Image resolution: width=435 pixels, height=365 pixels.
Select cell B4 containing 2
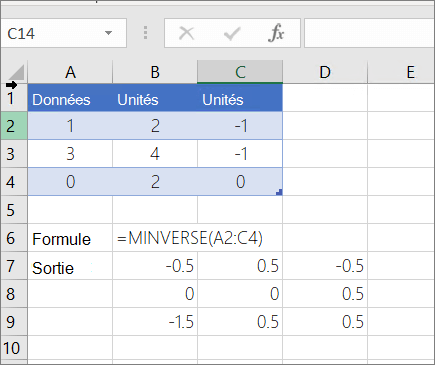155,182
